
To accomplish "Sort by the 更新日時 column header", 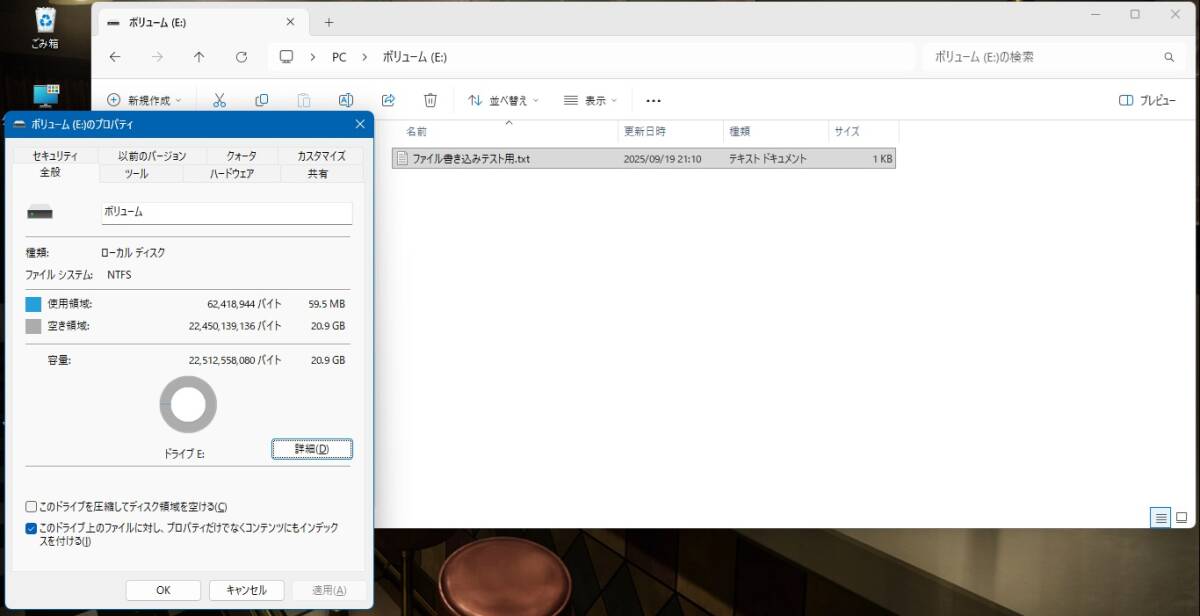I will pos(670,131).
